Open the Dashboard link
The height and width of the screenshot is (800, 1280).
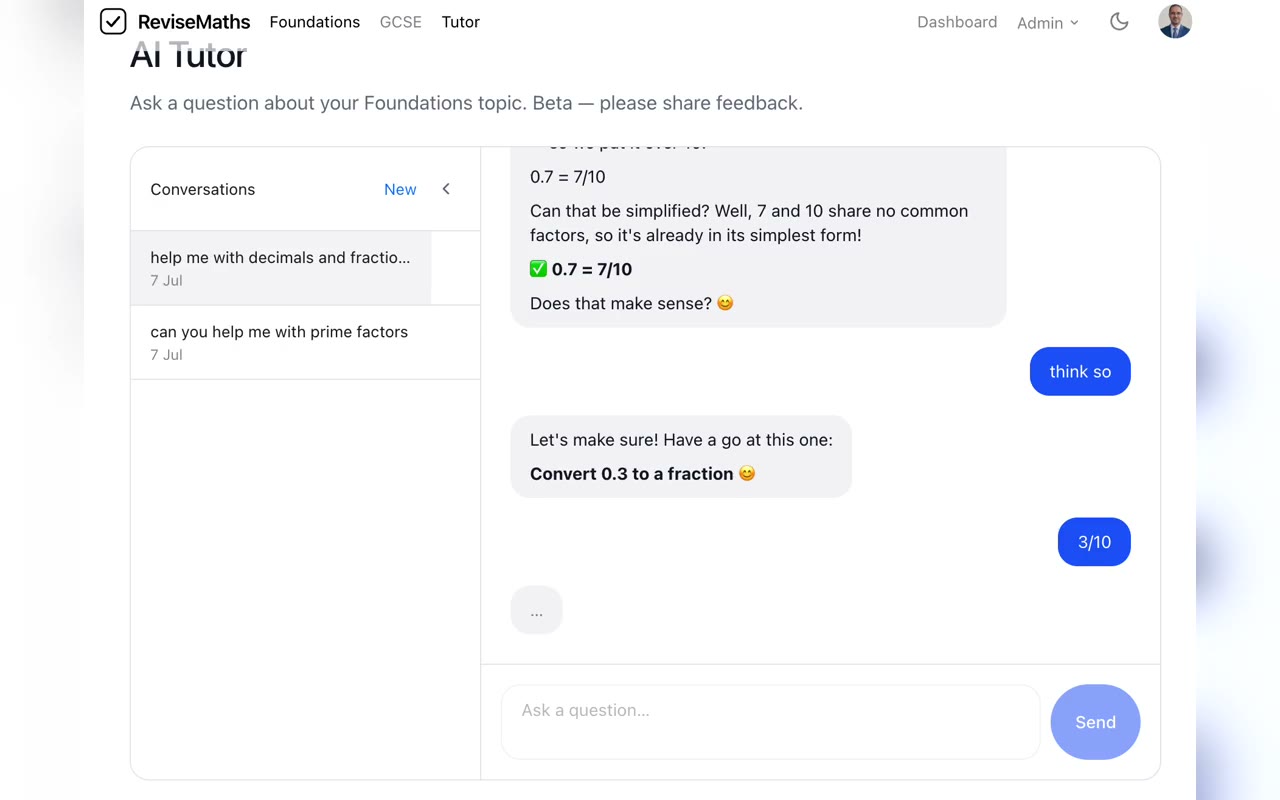point(957,22)
